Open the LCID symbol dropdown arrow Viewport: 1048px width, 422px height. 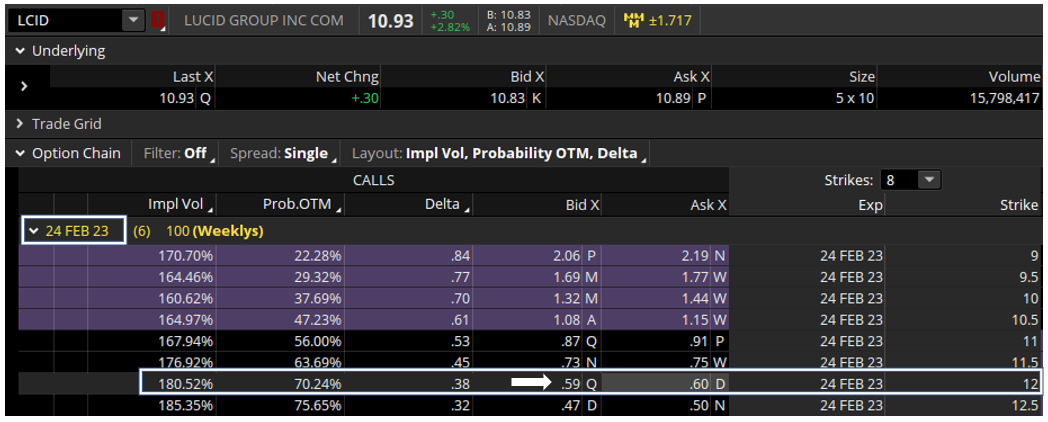(133, 21)
